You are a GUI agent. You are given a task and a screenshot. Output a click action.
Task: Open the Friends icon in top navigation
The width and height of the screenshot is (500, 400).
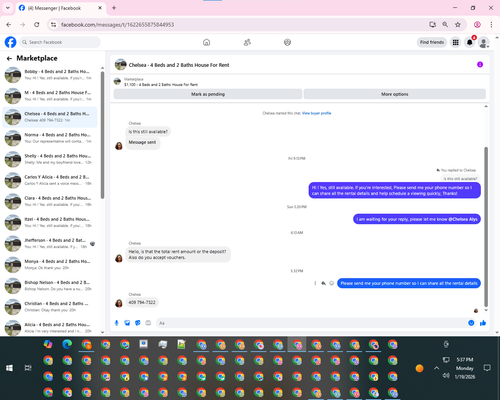(x=247, y=42)
